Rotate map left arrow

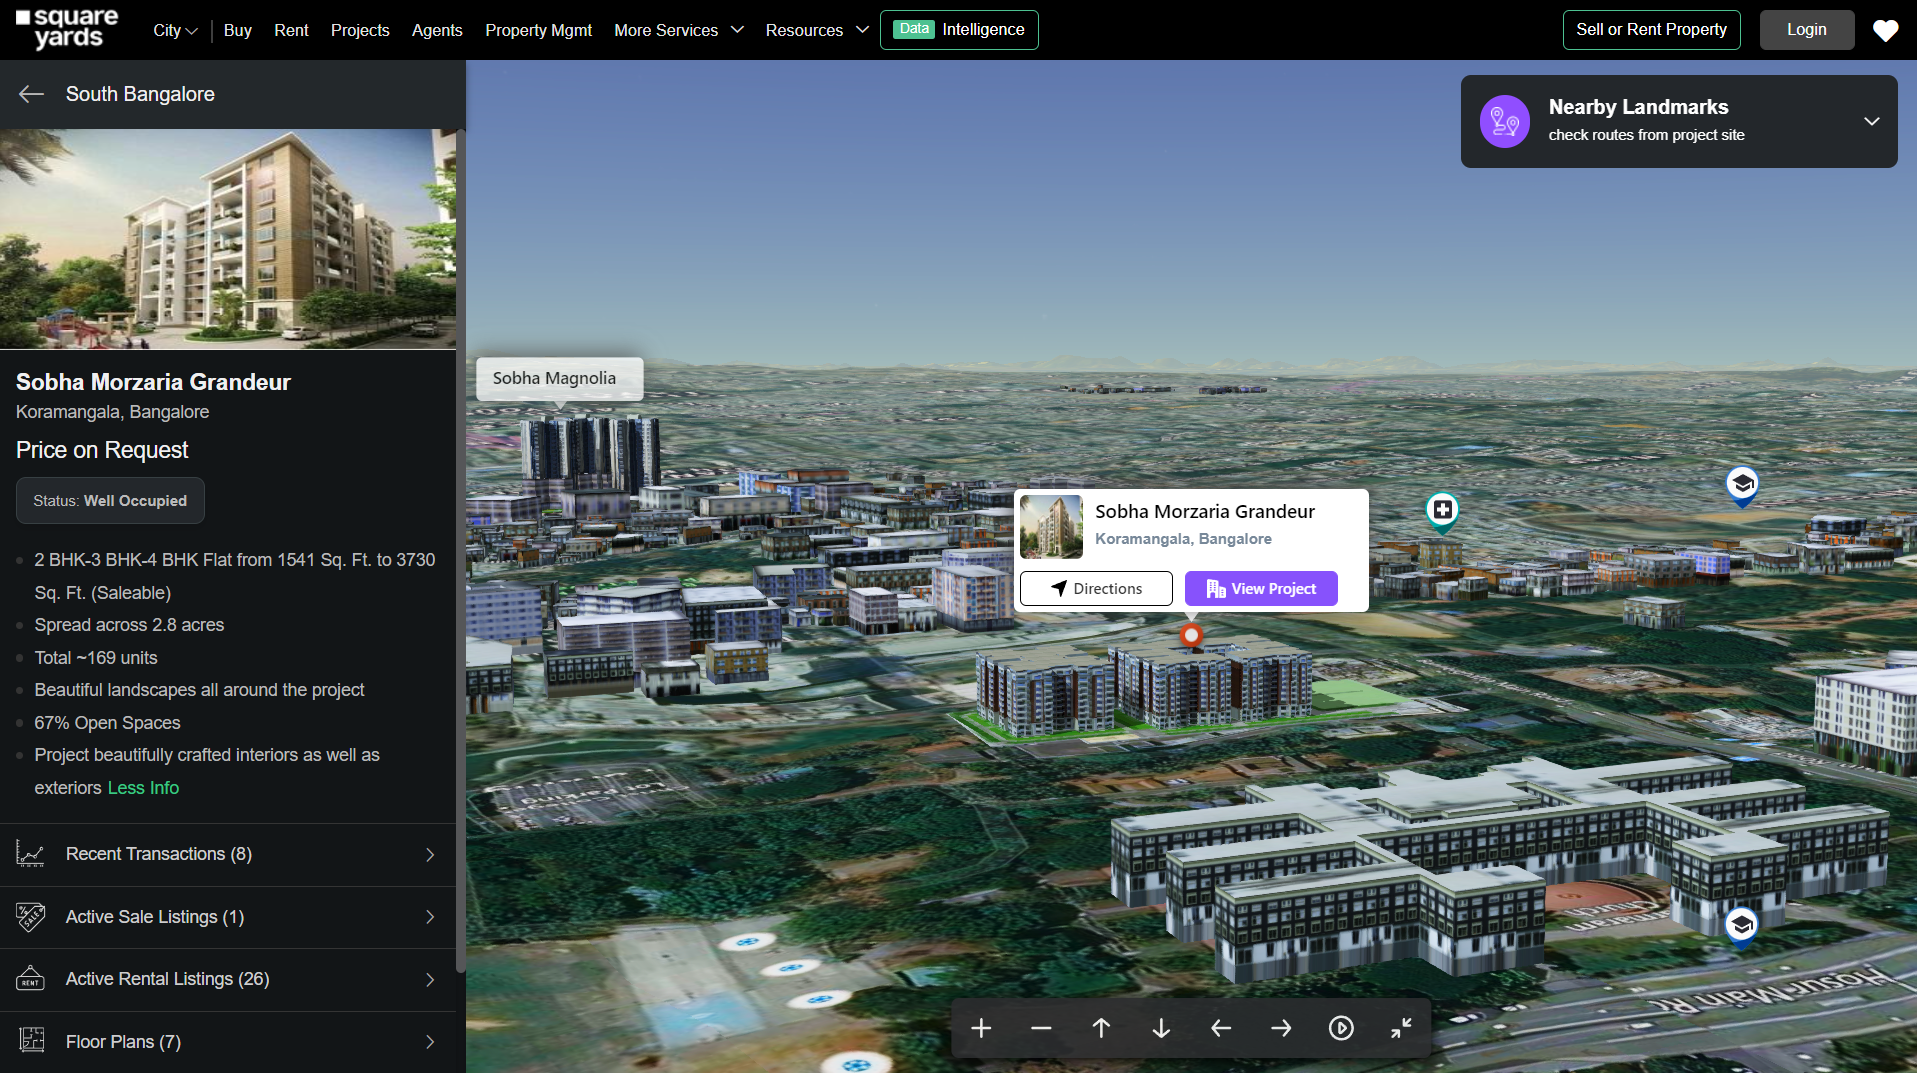pos(1221,1028)
